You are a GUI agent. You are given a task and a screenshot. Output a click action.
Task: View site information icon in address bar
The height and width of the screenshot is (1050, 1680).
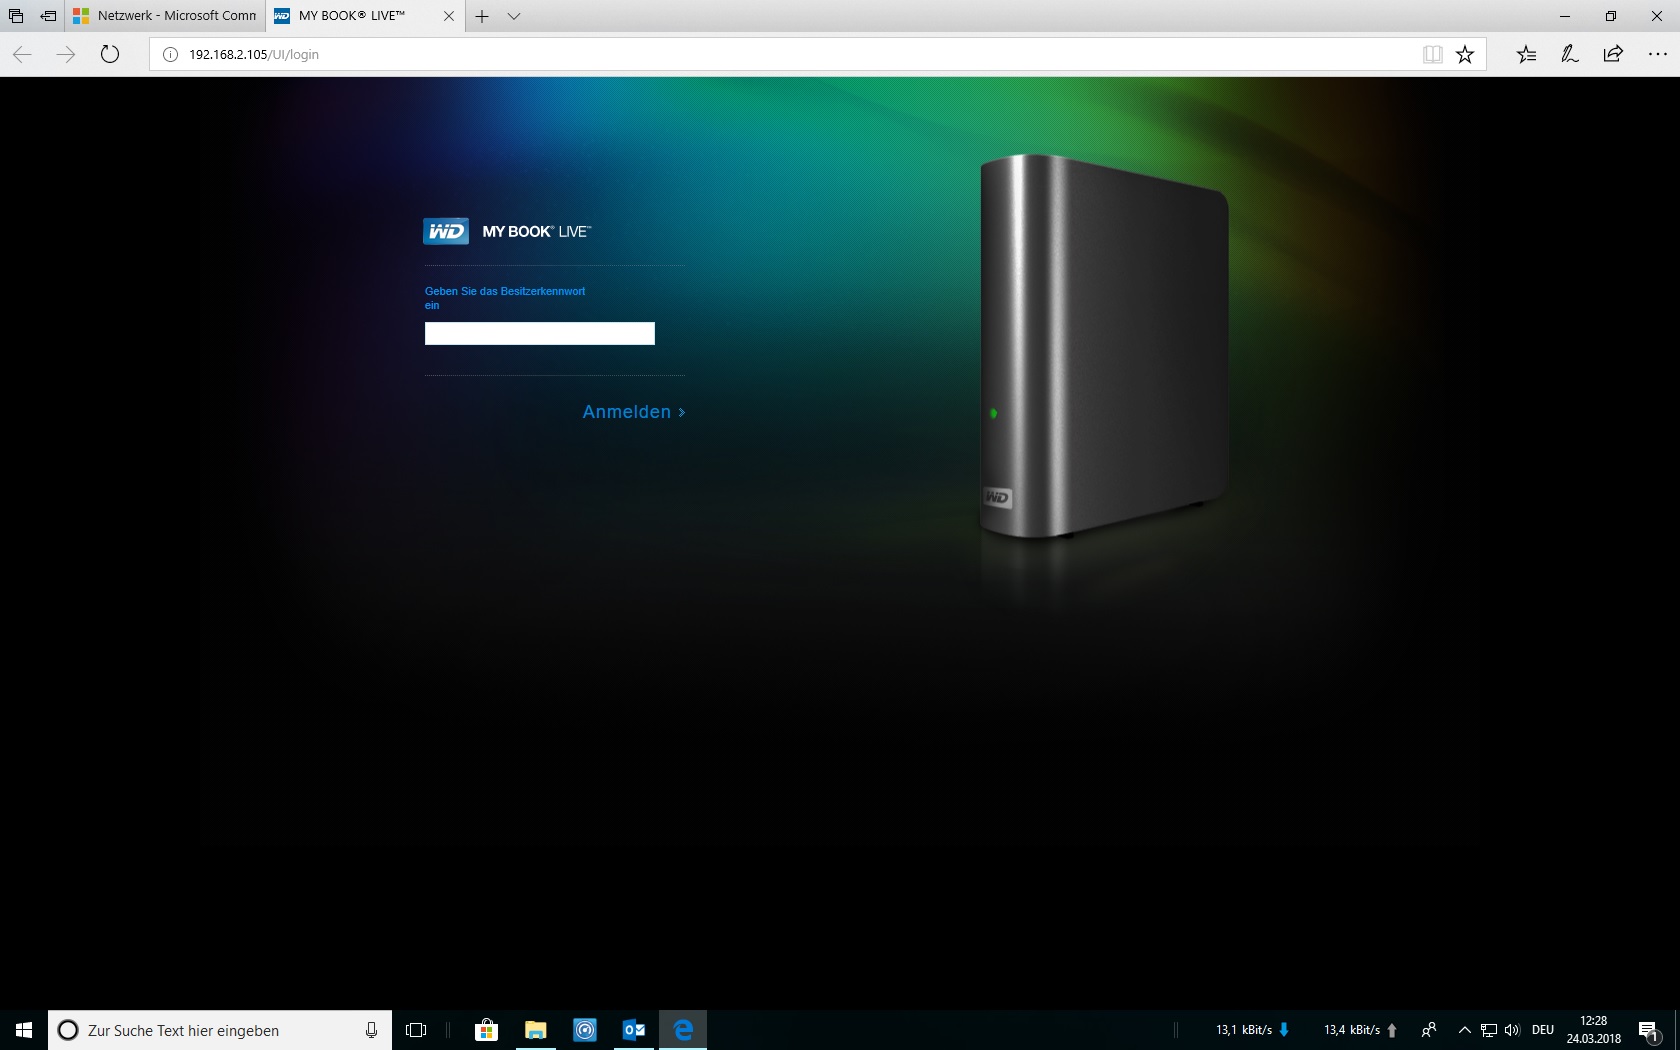tap(170, 55)
